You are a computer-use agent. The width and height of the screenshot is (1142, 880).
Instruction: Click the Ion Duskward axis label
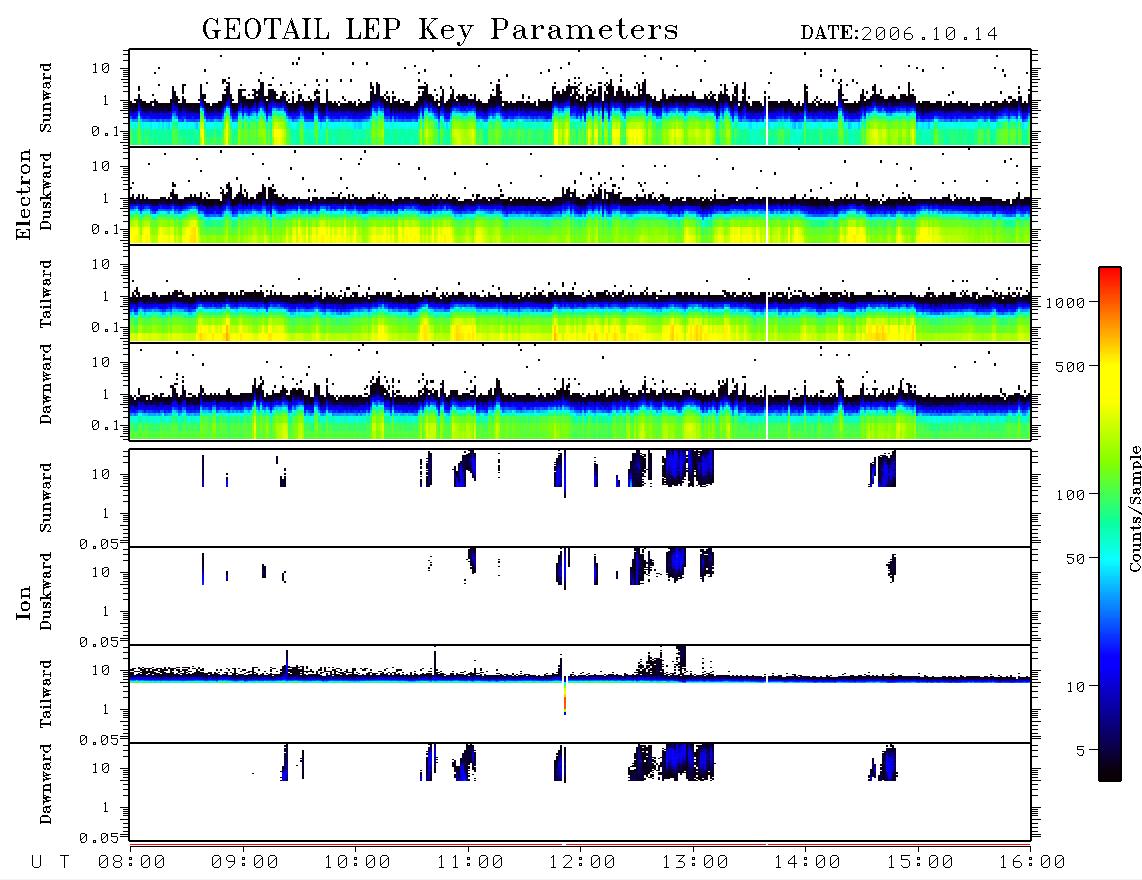46,591
